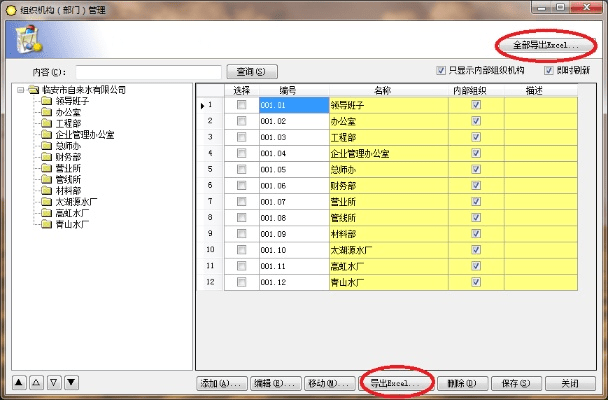Click the 选择 column header
The height and width of the screenshot is (400, 608).
242,91
